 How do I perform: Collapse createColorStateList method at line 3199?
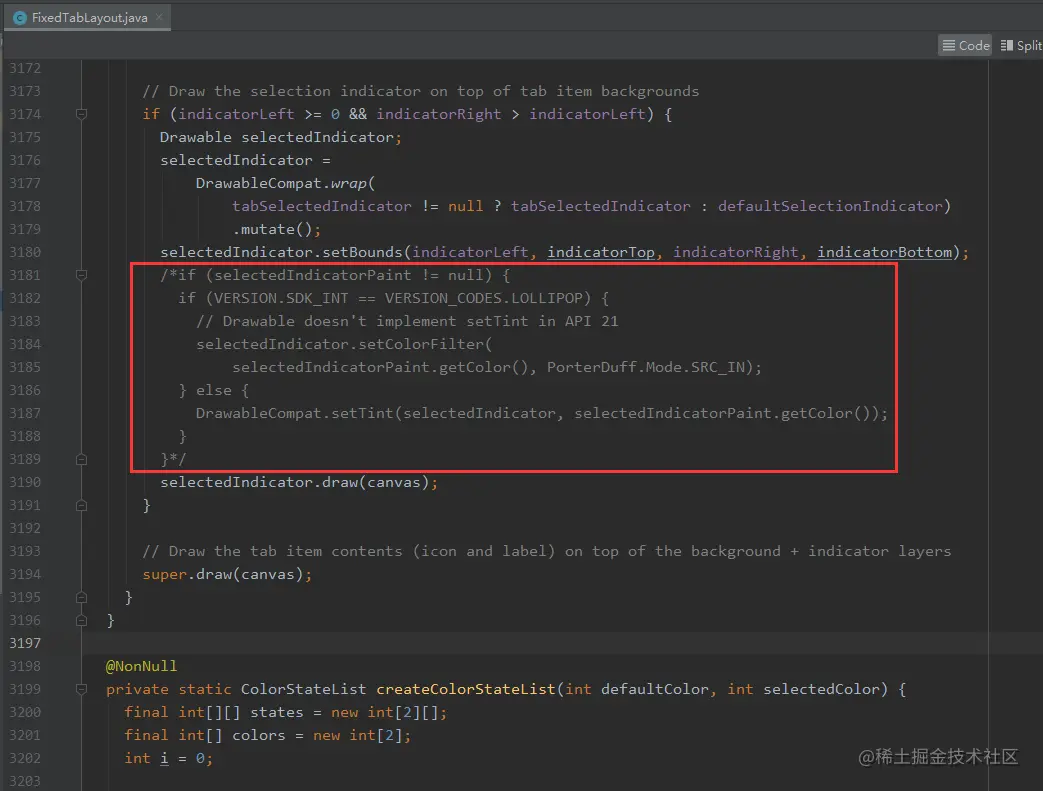81,689
